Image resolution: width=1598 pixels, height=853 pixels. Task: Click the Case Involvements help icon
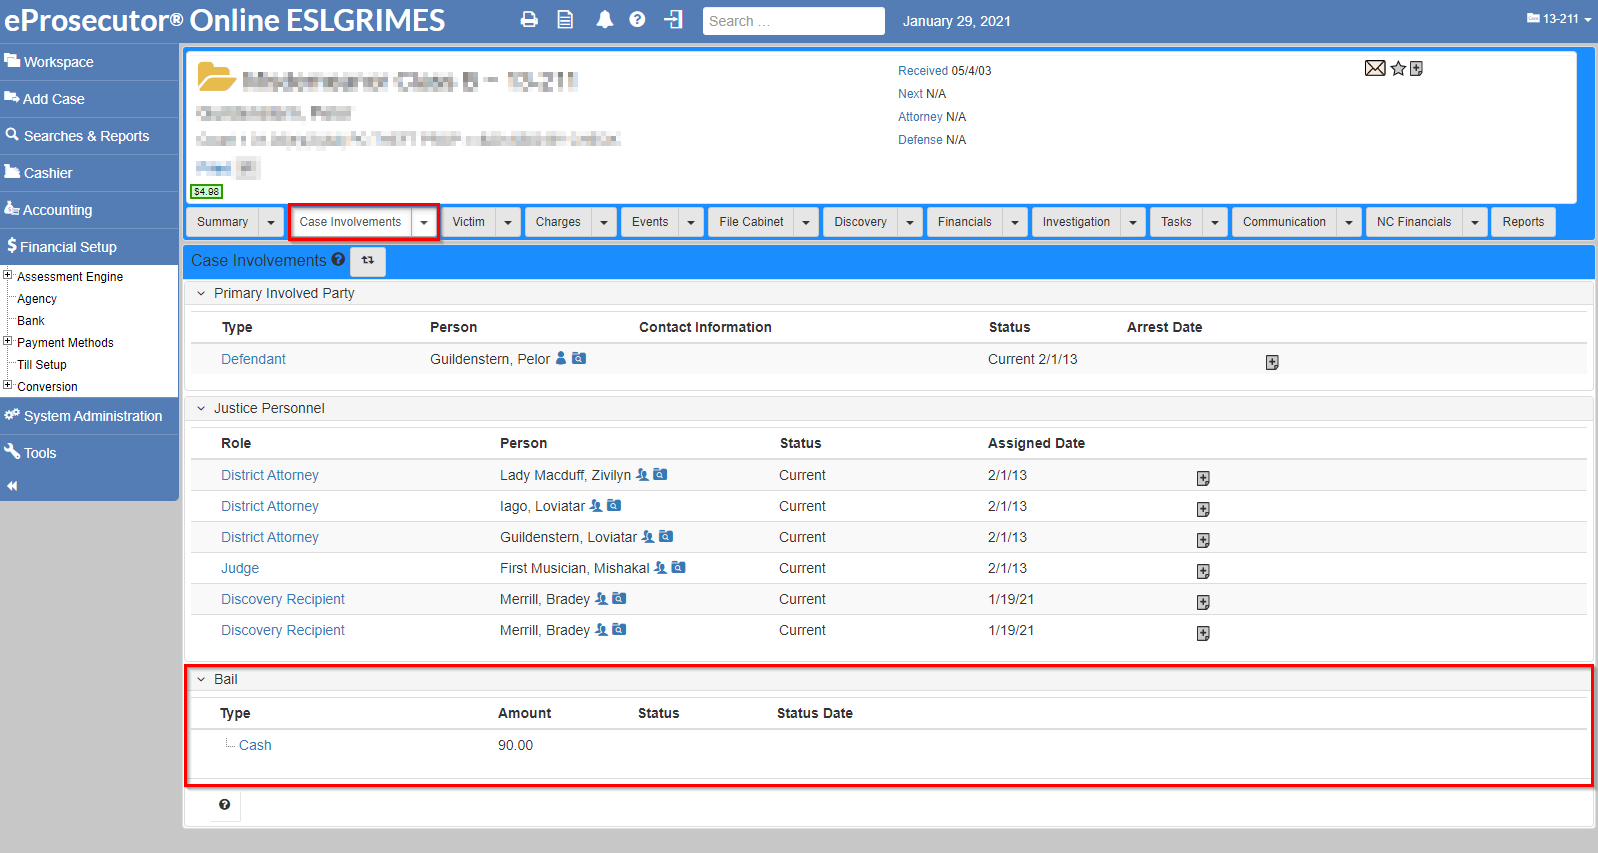pyautogui.click(x=338, y=260)
